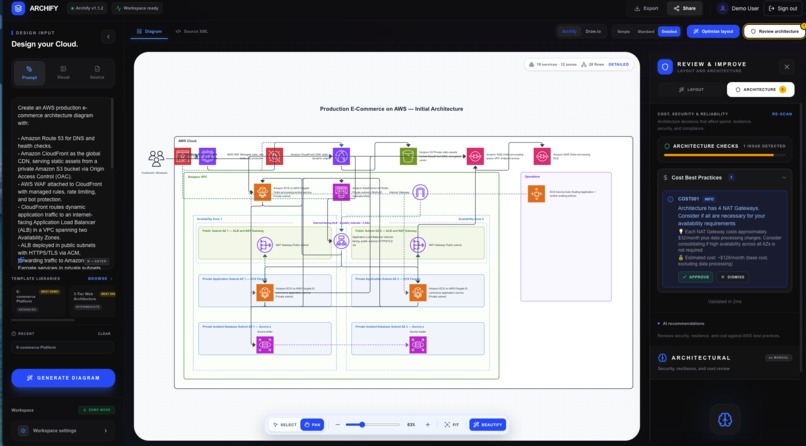
Task: Select the AWS WAF red icon
Action: pos(274,156)
